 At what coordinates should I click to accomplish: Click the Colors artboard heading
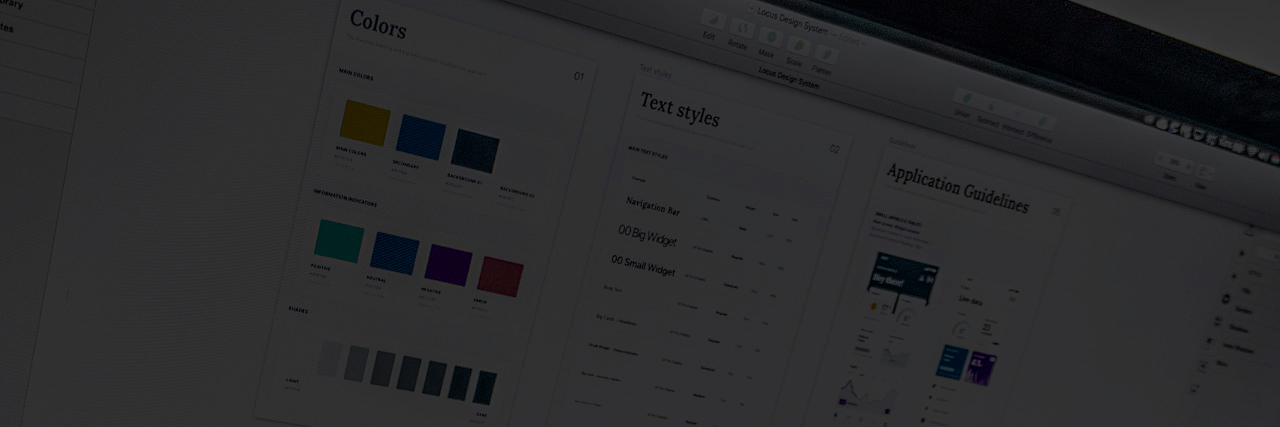tap(378, 23)
